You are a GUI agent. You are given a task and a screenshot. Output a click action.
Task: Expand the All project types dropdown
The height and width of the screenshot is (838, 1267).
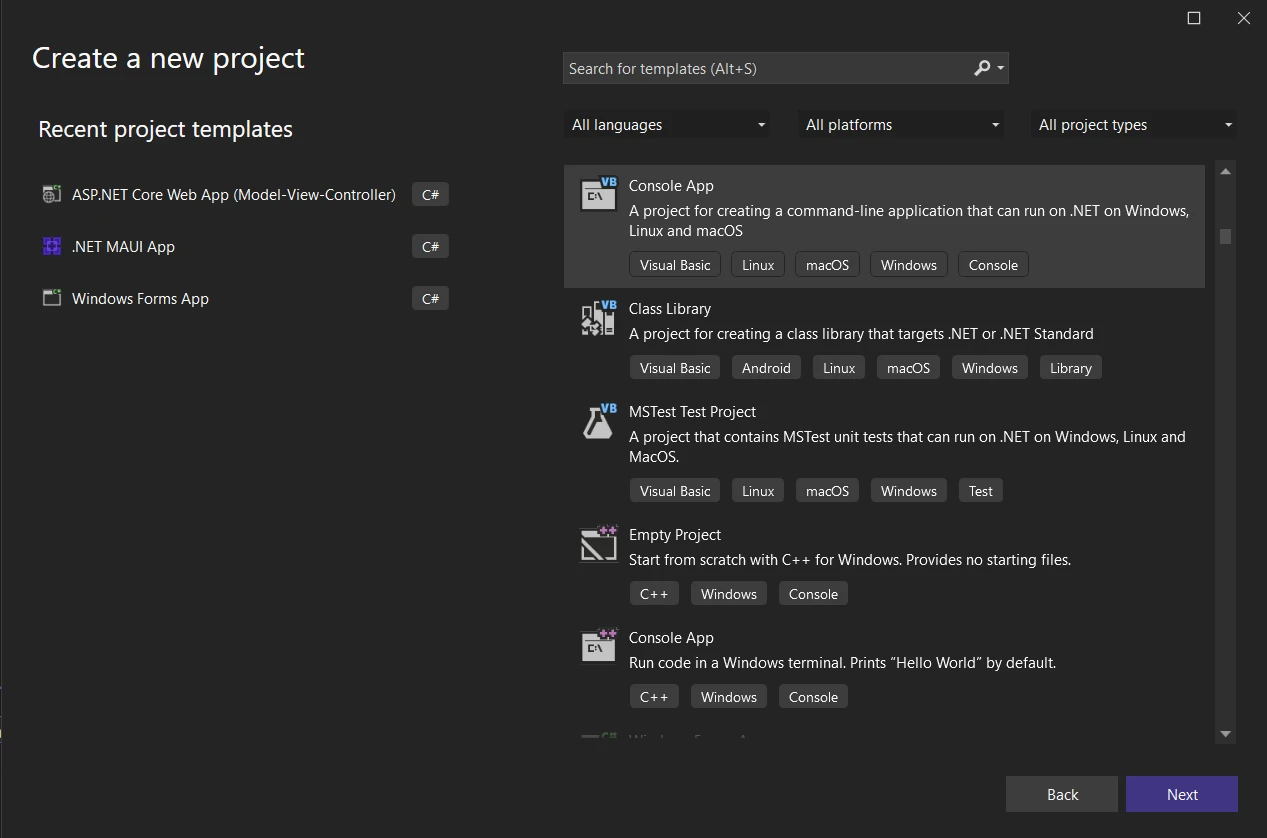[1134, 125]
